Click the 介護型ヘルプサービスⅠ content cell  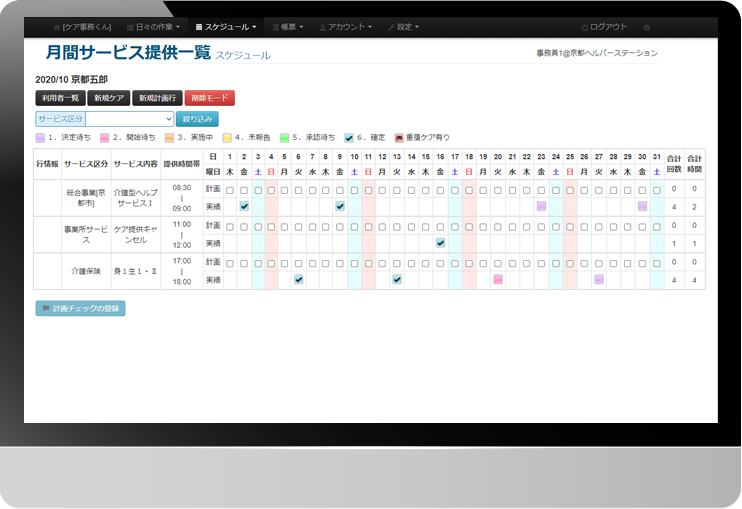(x=136, y=198)
